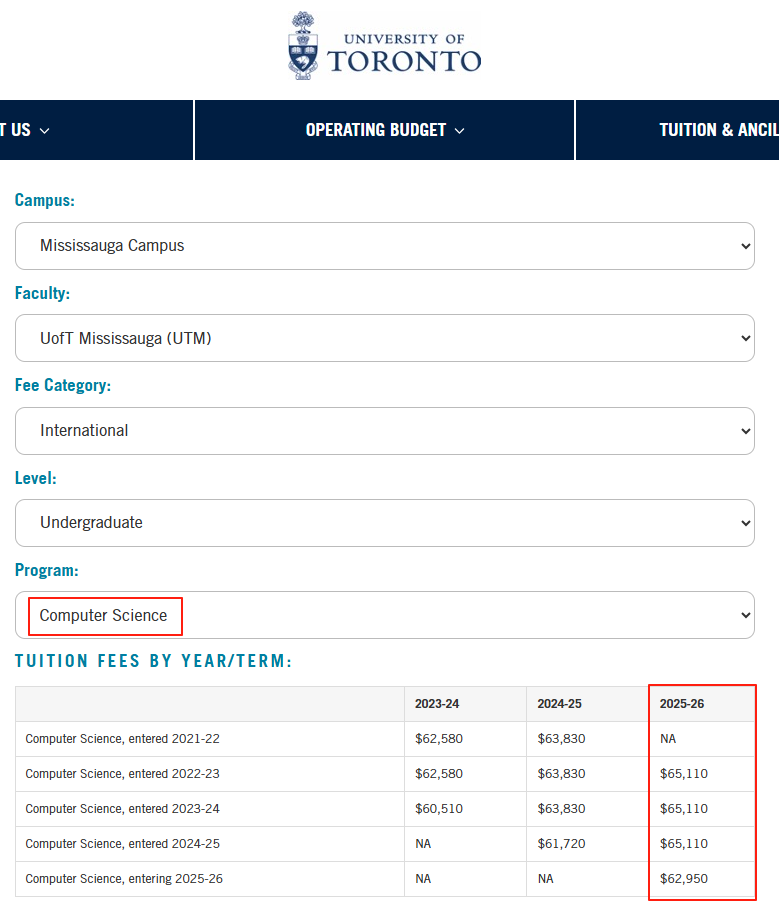Select row Computer Science, entered 2022-23
The width and height of the screenshot is (779, 920).
pyautogui.click(x=385, y=774)
